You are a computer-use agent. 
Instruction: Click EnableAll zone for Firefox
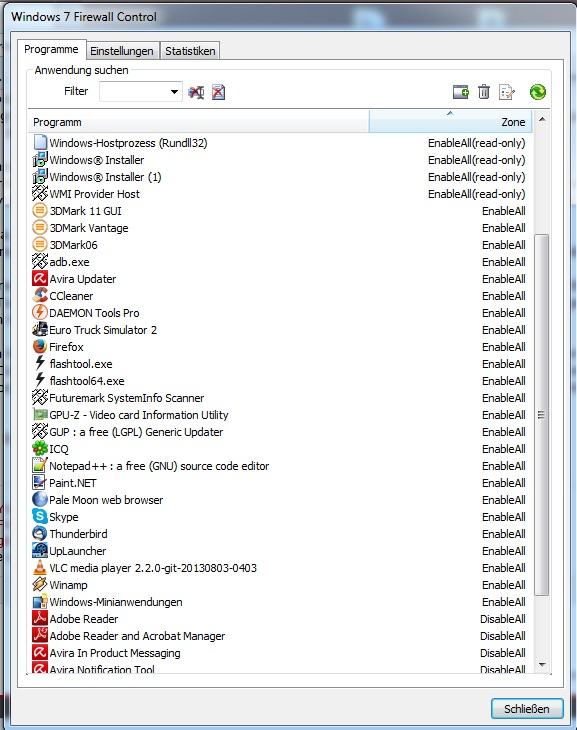(503, 347)
